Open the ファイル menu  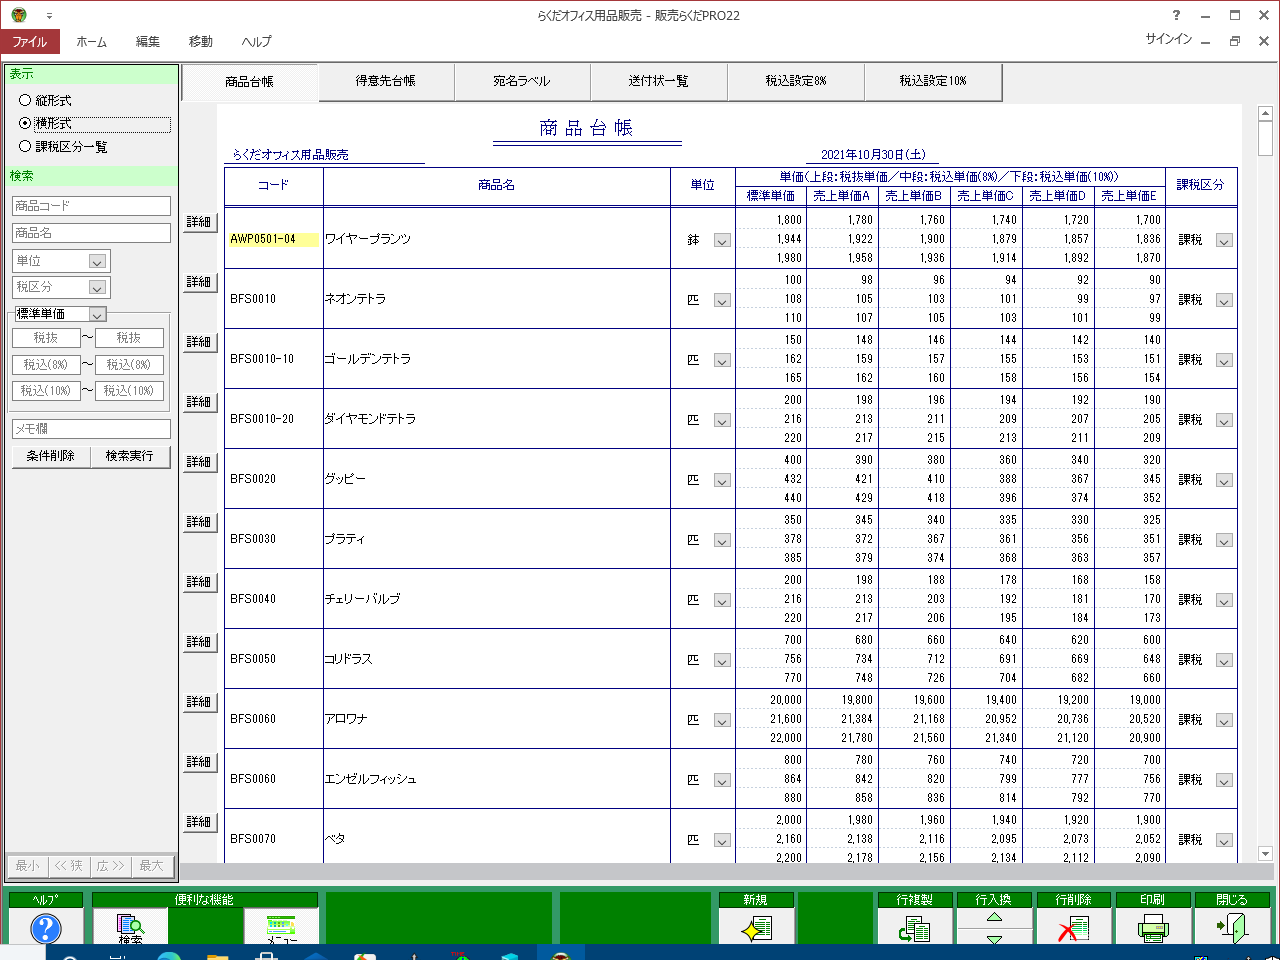tap(30, 41)
